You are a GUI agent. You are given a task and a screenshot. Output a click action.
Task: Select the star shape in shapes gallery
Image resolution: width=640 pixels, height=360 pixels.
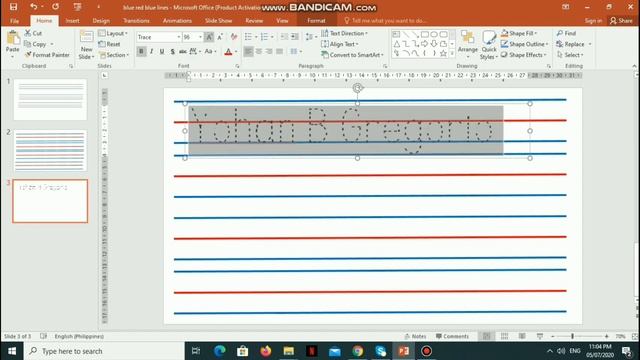coord(443,53)
